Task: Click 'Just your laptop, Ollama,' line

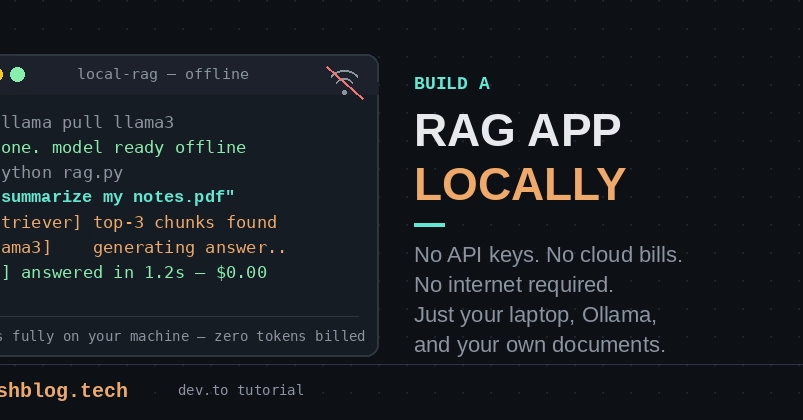Action: pyautogui.click(x=535, y=315)
